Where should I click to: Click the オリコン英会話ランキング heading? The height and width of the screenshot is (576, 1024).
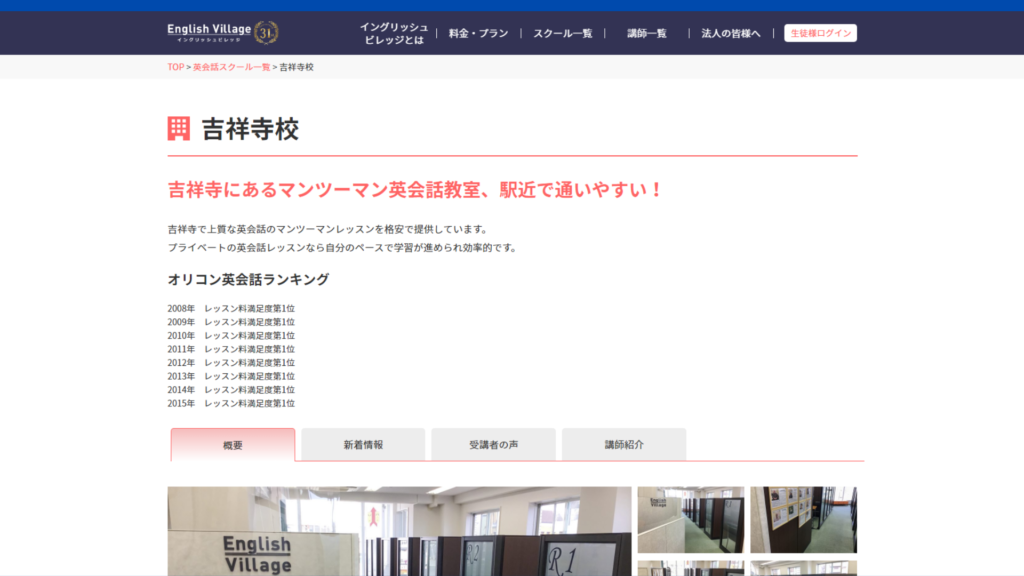click(248, 280)
